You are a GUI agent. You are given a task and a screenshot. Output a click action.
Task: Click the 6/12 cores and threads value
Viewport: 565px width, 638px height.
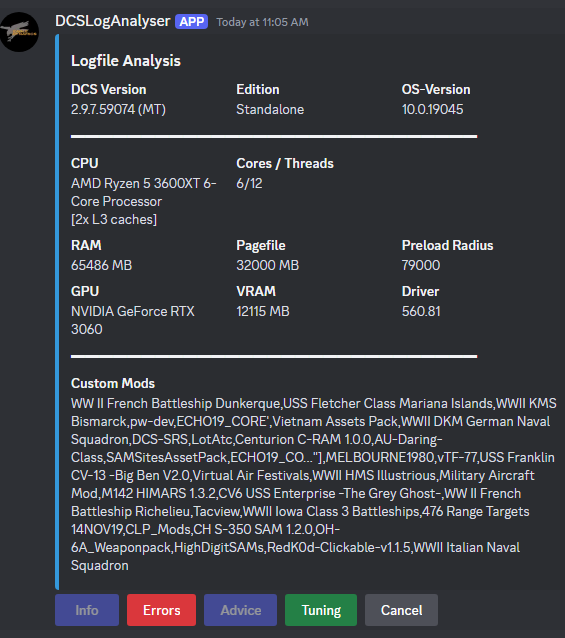point(249,184)
